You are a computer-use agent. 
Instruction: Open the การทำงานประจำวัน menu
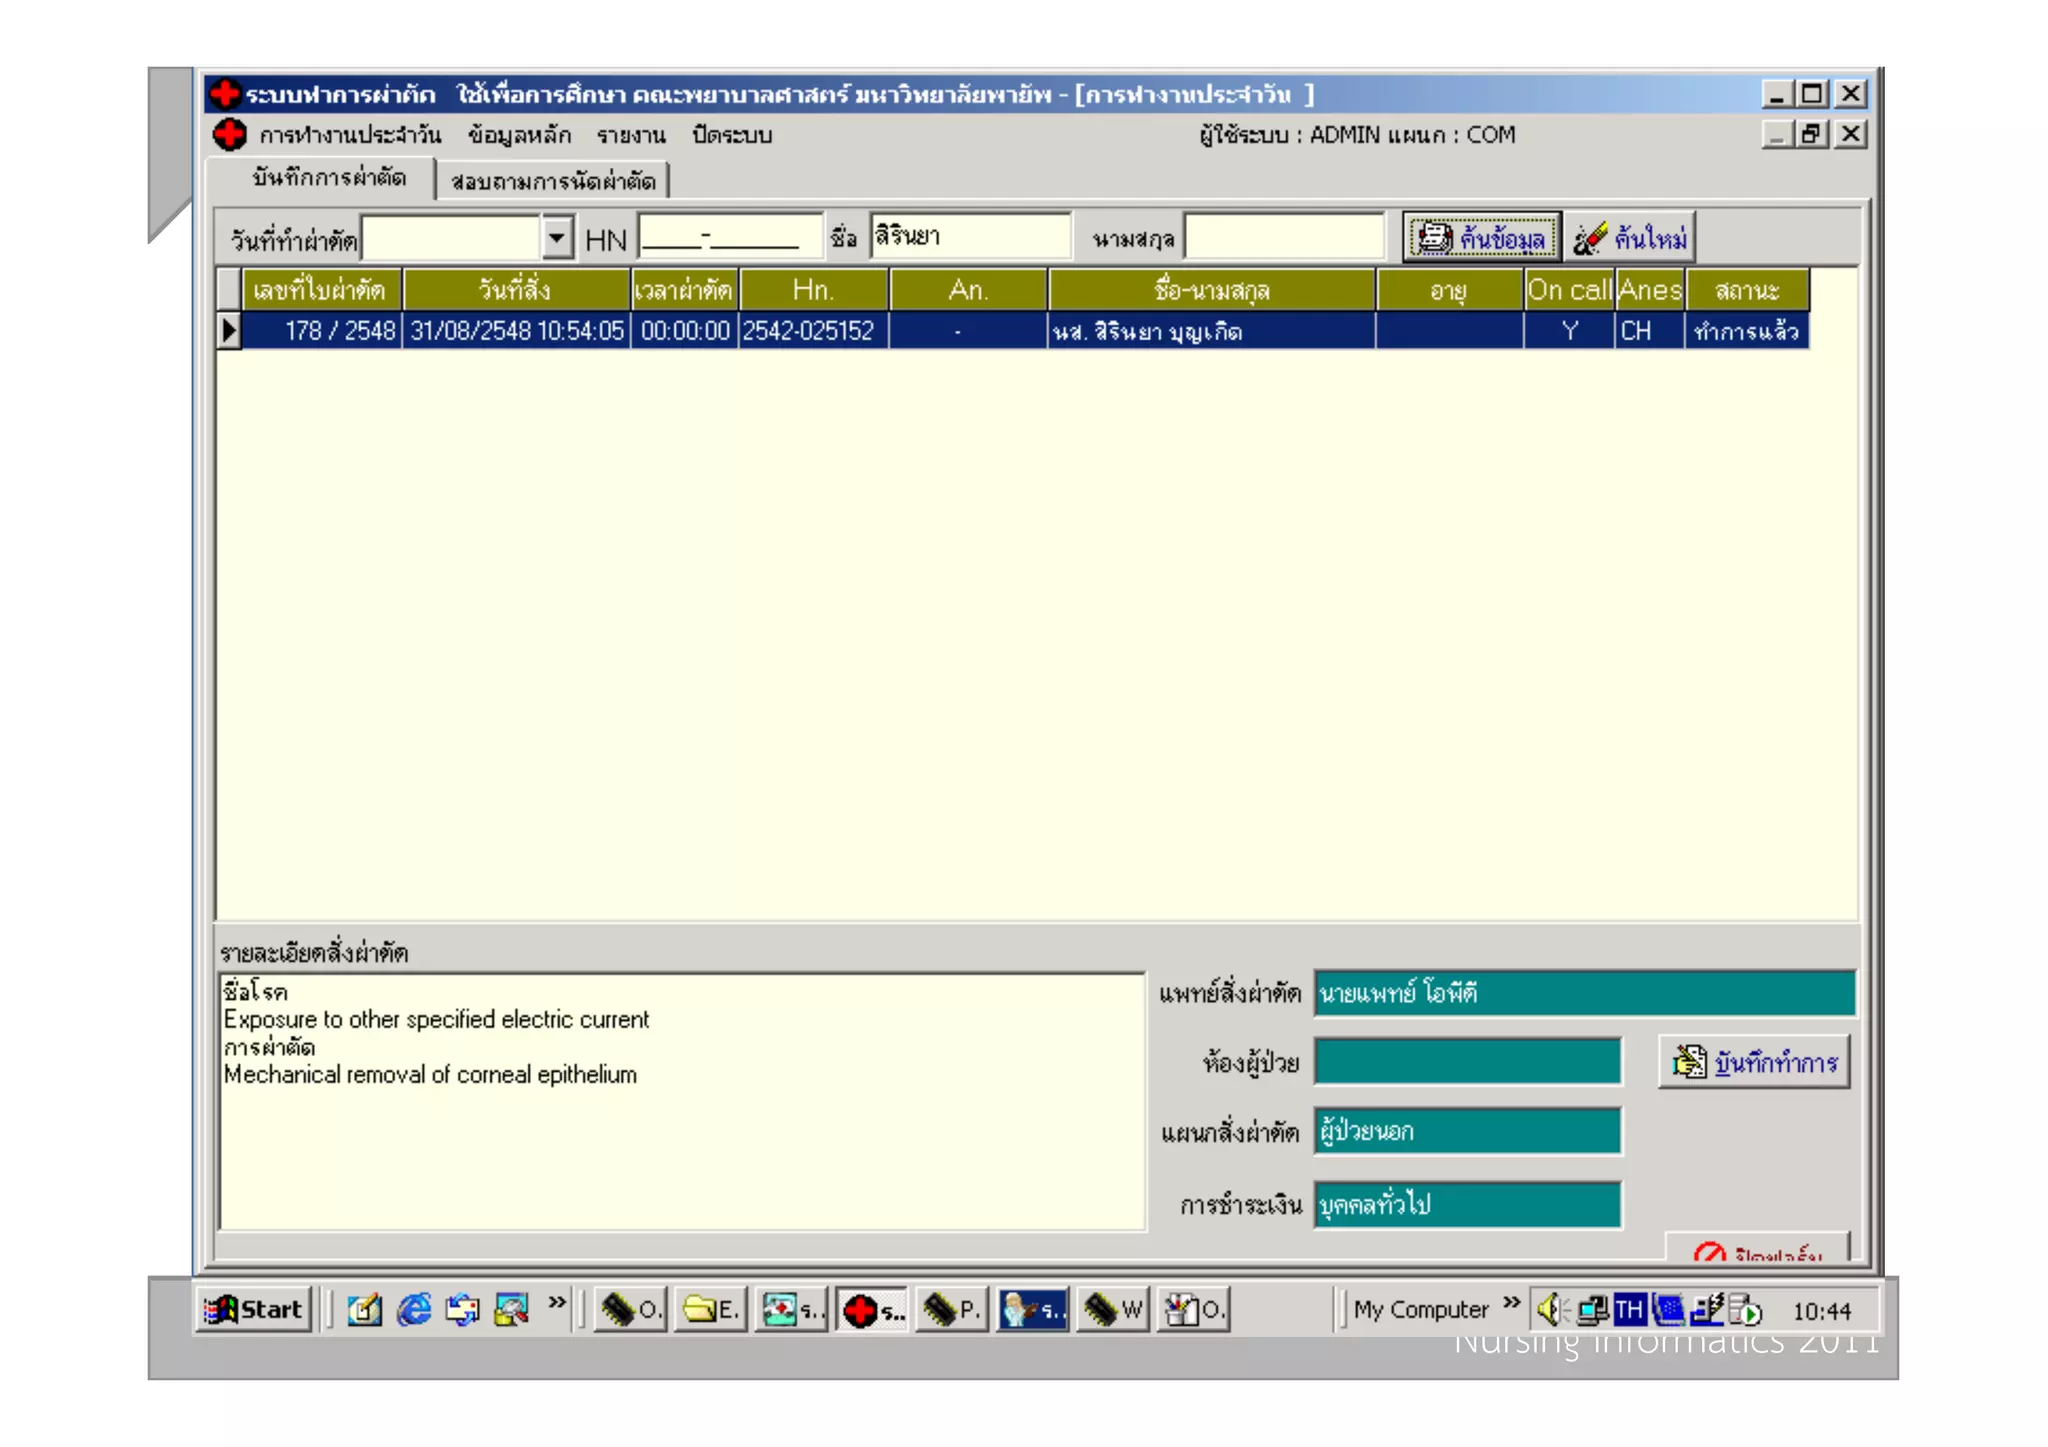point(349,135)
